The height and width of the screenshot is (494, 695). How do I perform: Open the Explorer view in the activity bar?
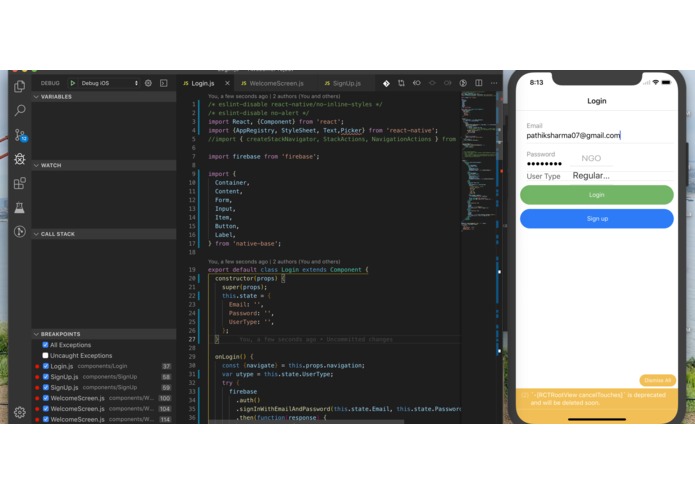coord(20,86)
